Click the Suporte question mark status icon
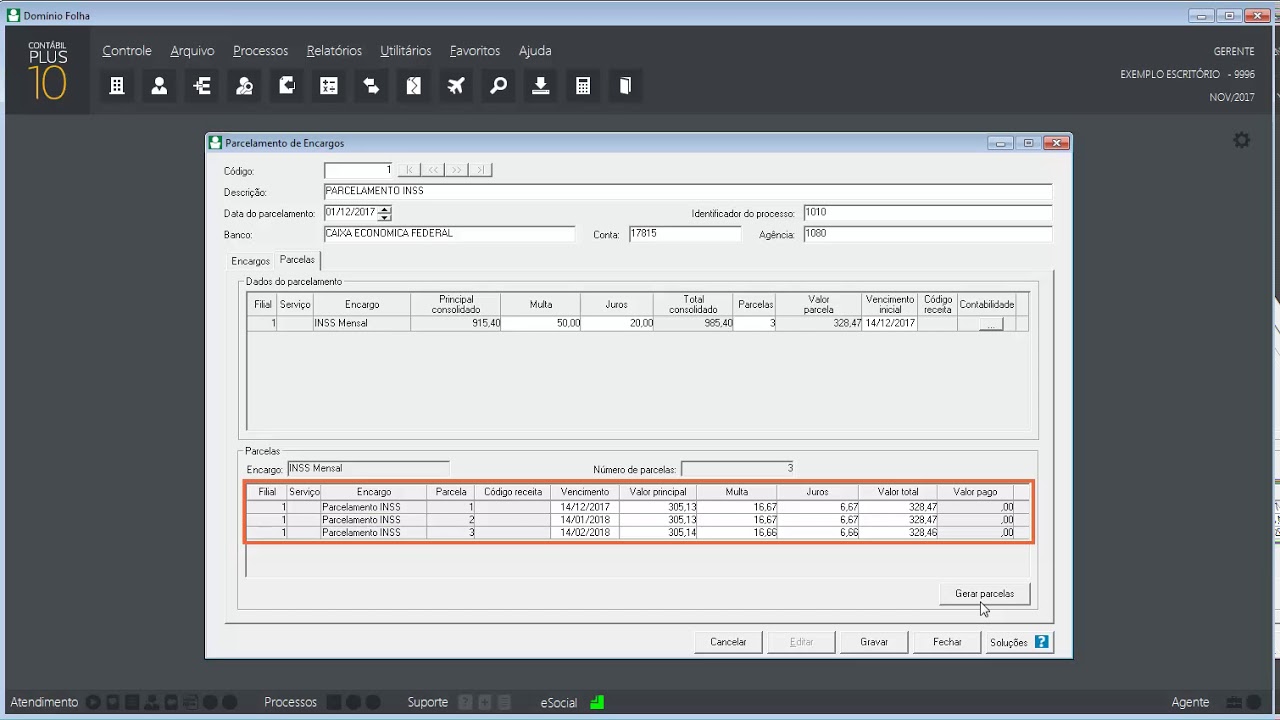 coord(465,702)
